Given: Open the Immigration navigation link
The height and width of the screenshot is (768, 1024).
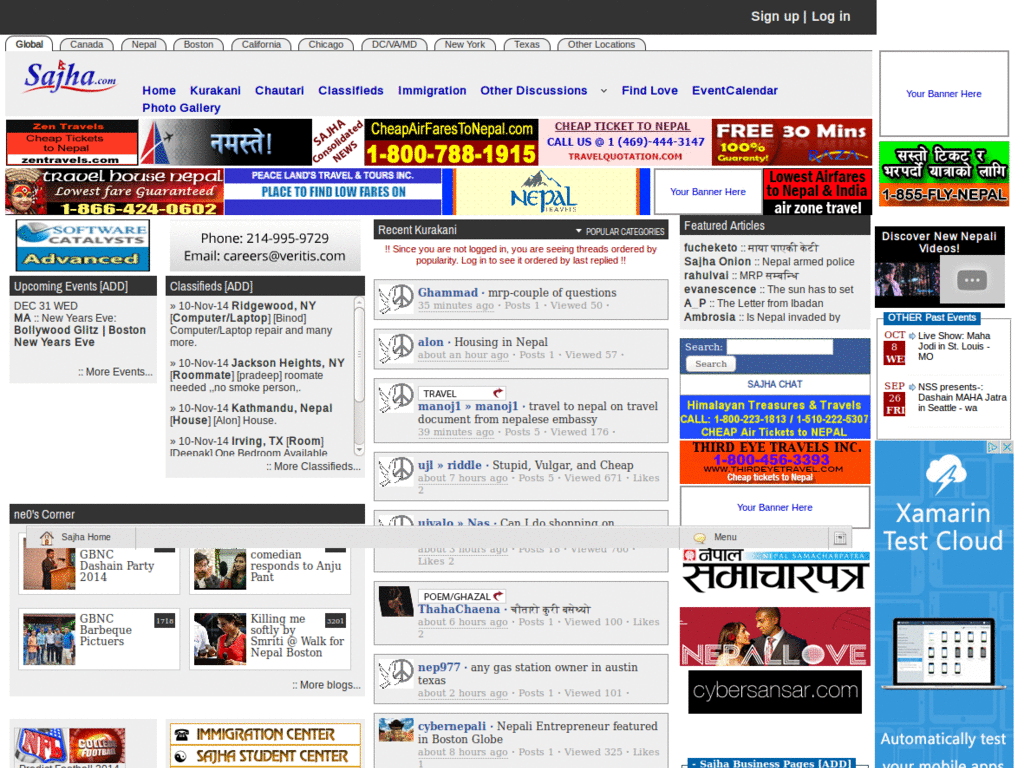Looking at the screenshot, I should 432,91.
